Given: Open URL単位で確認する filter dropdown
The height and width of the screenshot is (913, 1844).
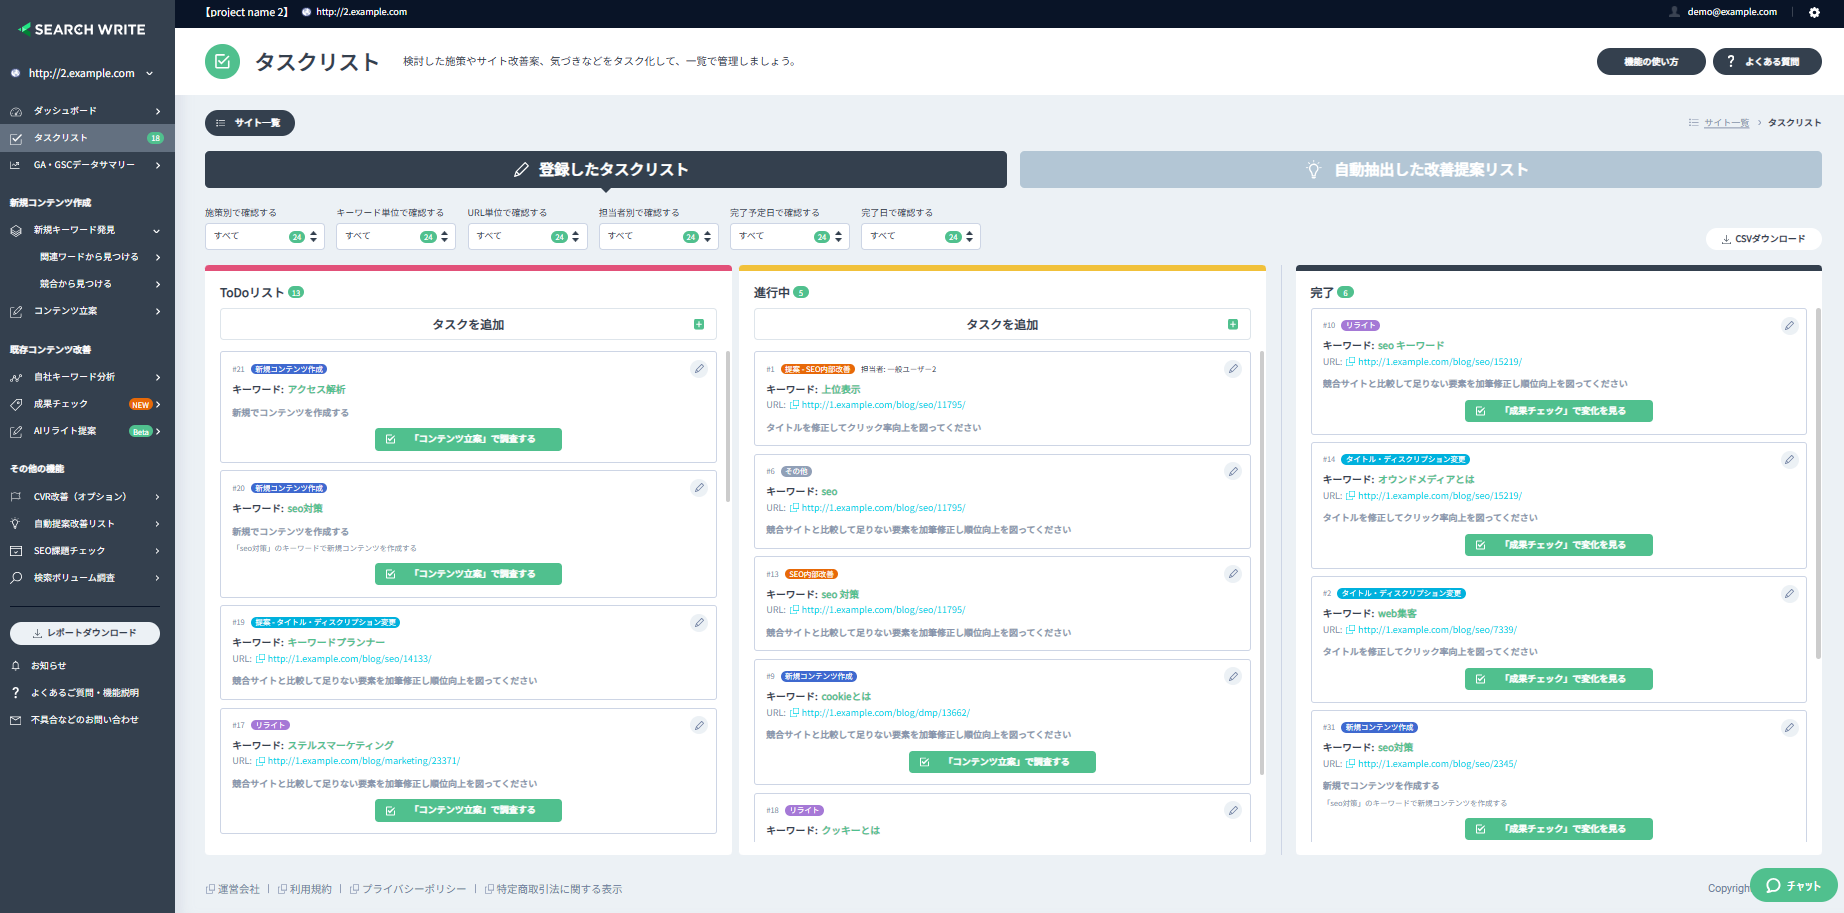Looking at the screenshot, I should (527, 236).
